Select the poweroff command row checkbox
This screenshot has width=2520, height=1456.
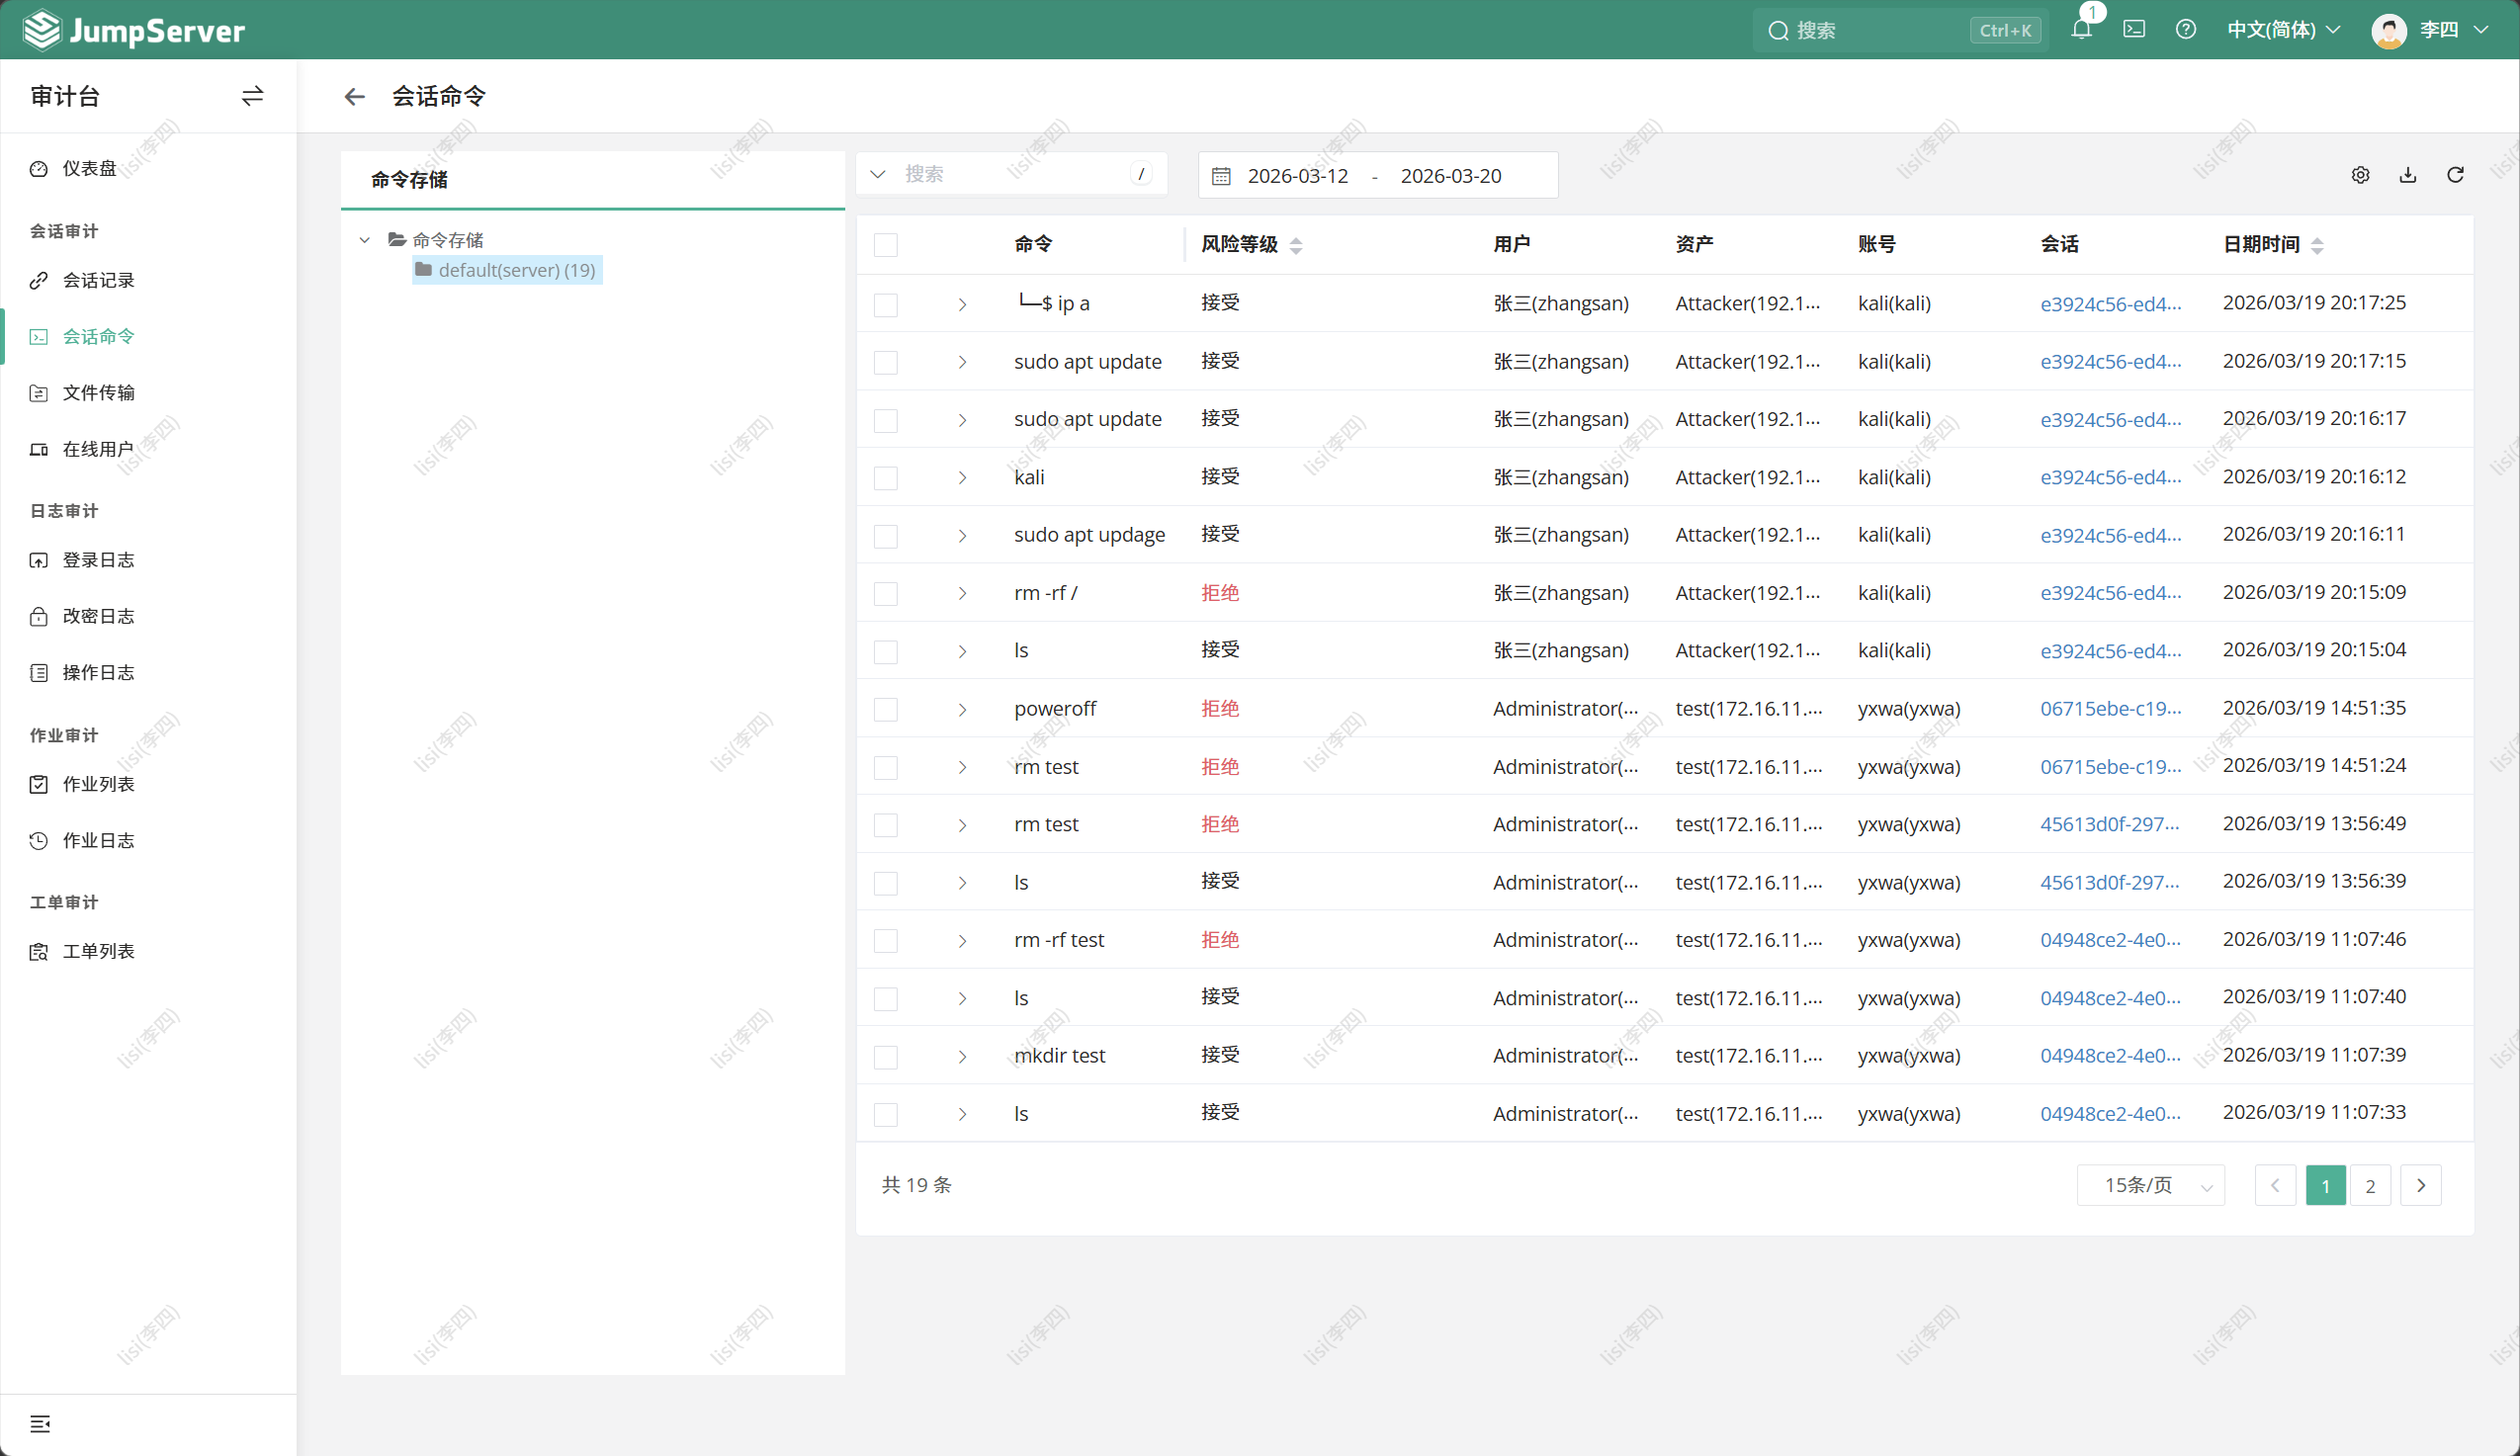pos(885,710)
